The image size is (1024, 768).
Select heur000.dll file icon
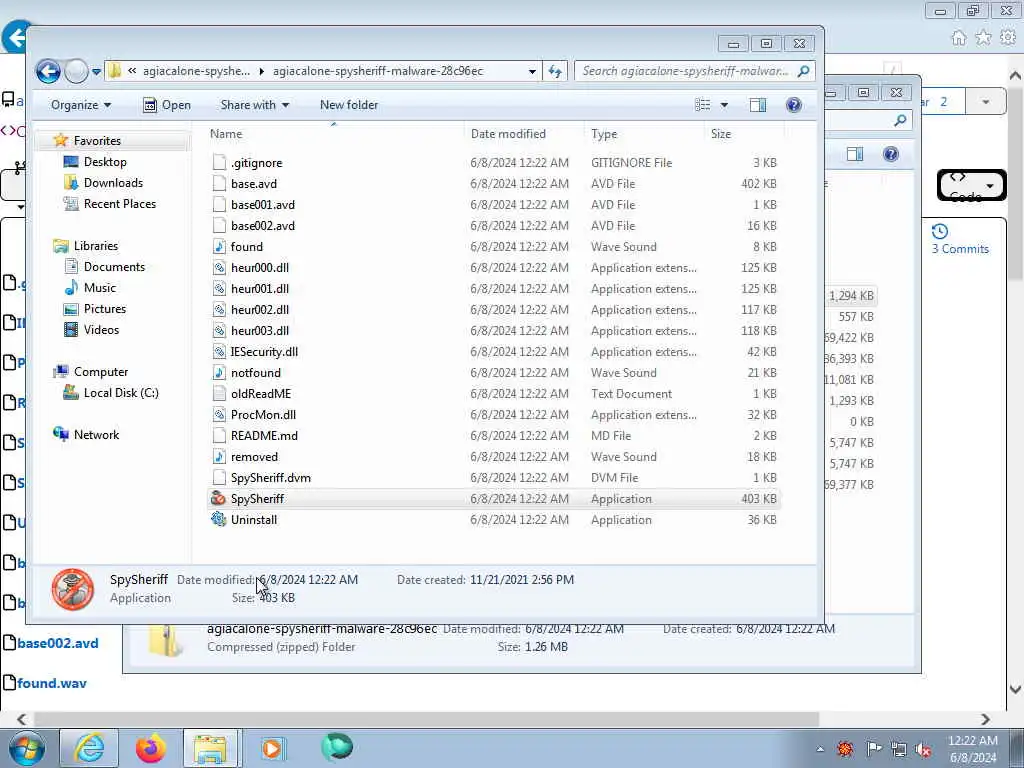coord(219,267)
